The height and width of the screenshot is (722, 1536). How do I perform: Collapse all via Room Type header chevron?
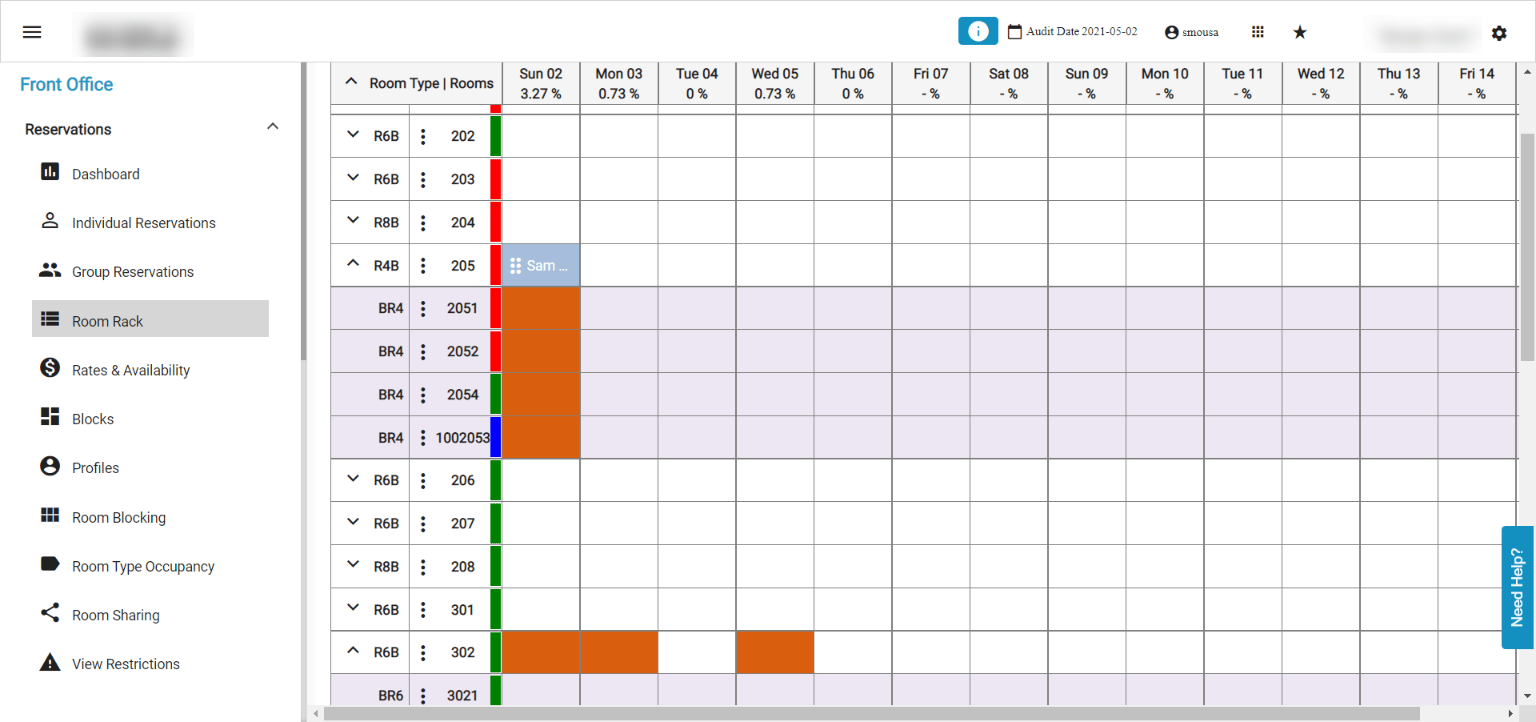[351, 82]
